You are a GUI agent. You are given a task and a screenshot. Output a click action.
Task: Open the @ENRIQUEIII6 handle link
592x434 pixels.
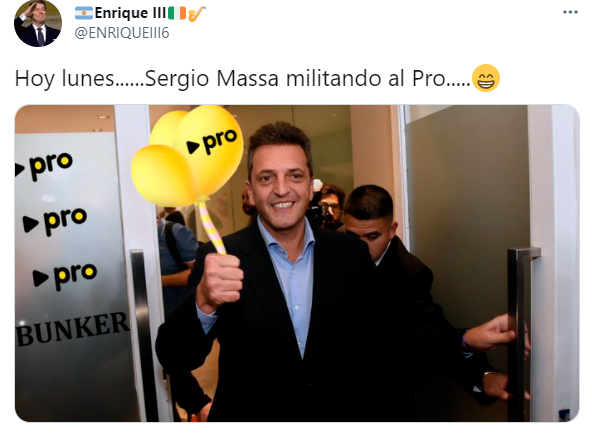pos(122,33)
